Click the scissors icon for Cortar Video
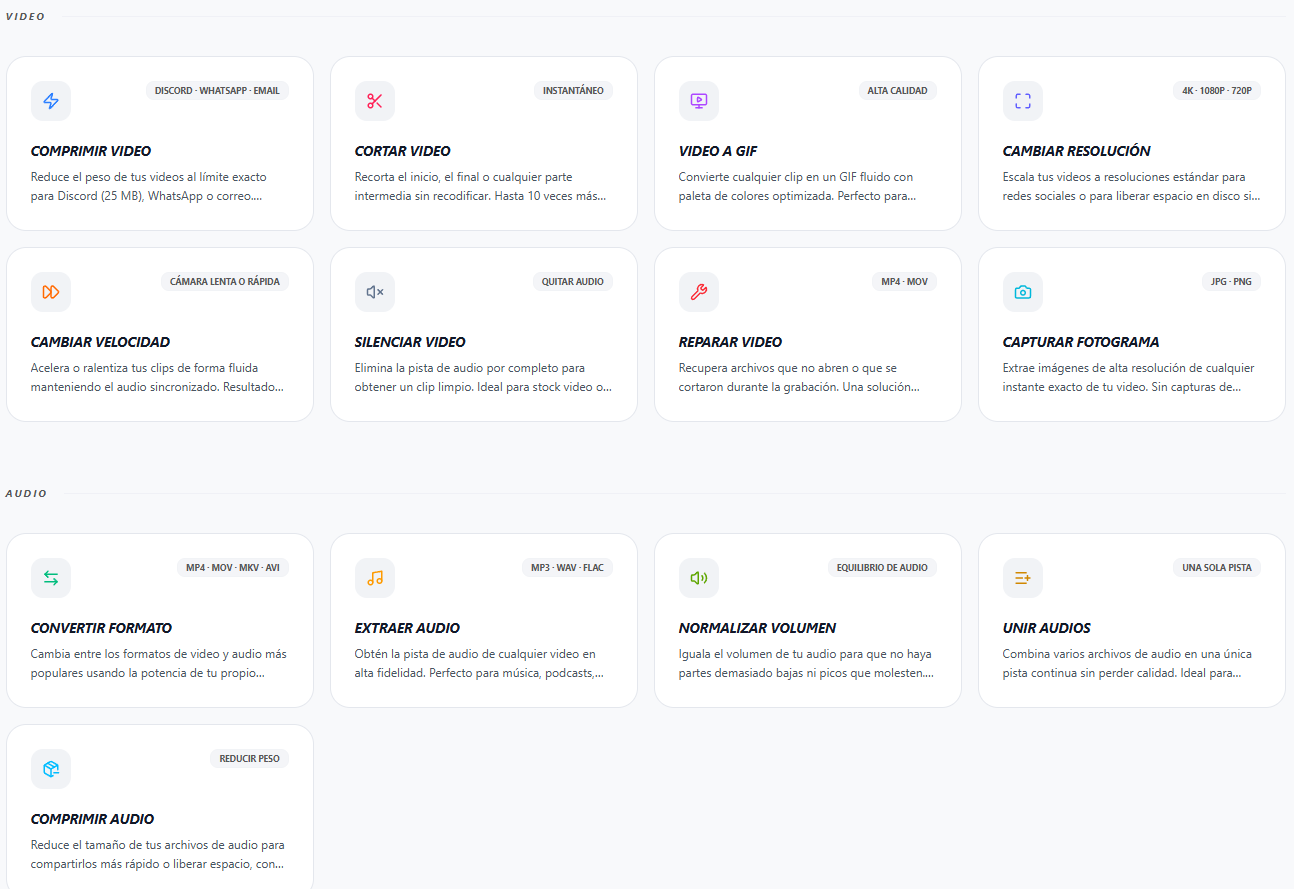 click(375, 101)
